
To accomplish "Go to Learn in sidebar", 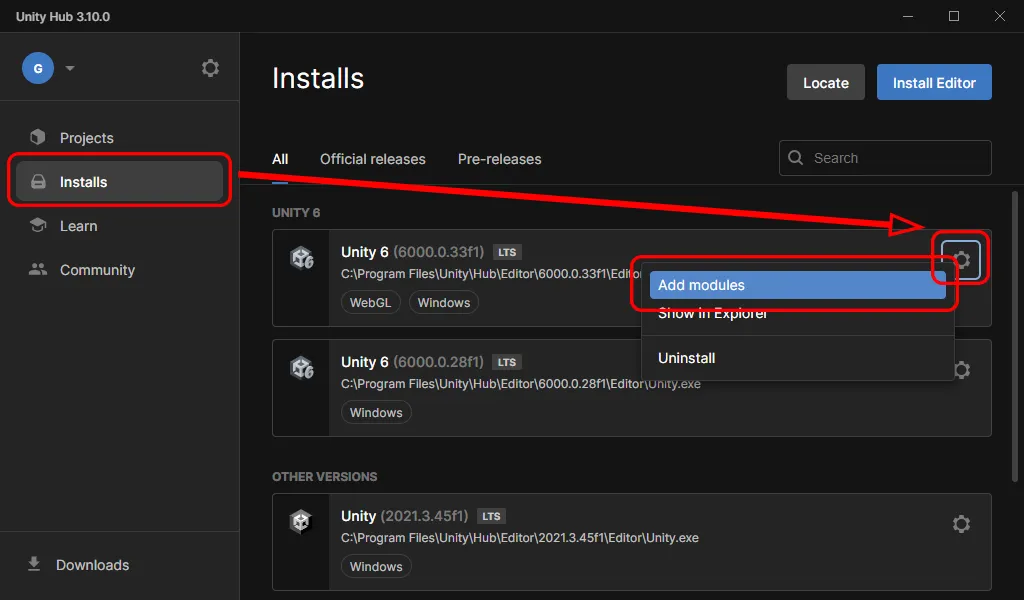I will click(78, 226).
